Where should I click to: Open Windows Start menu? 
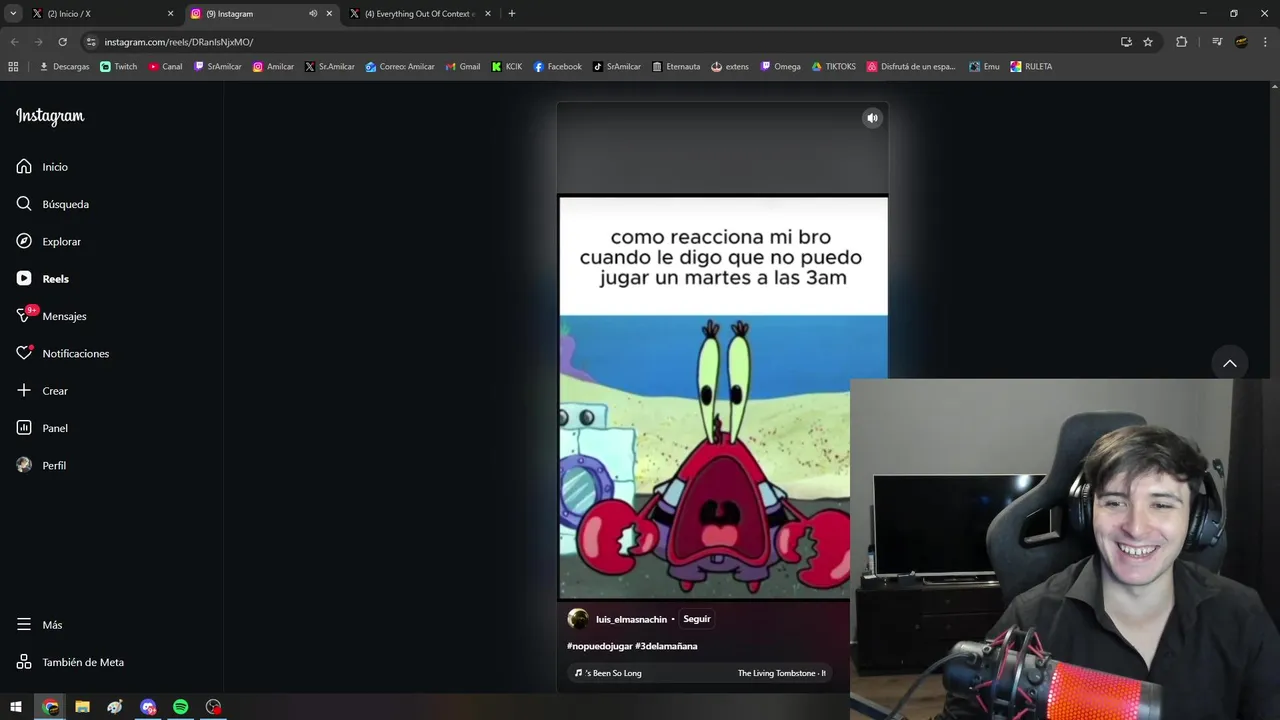pos(16,707)
